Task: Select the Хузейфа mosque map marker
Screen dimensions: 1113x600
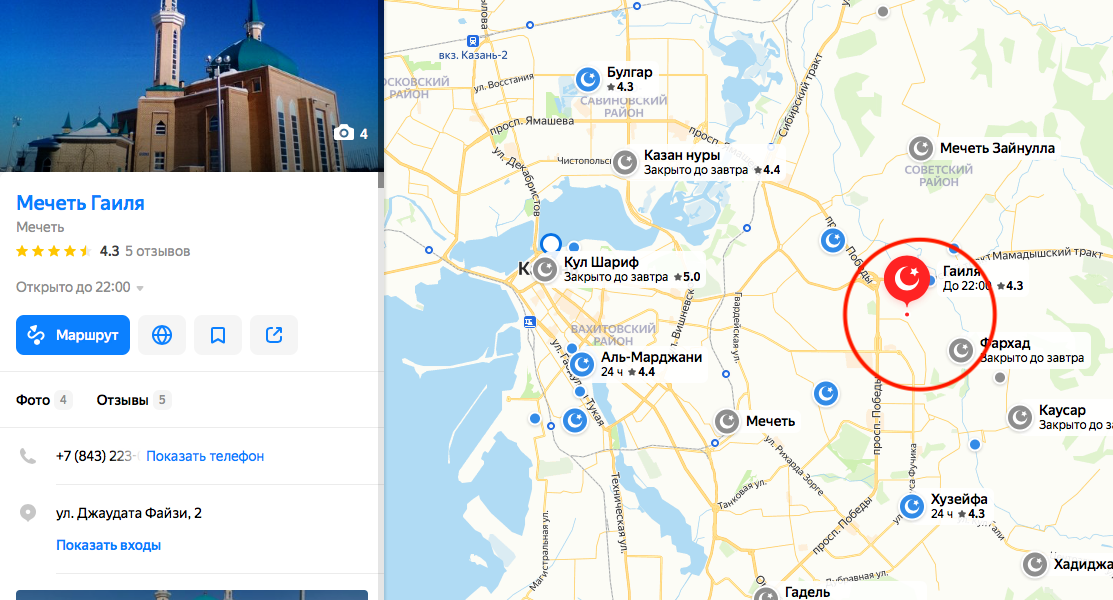Action: pyautogui.click(x=912, y=506)
